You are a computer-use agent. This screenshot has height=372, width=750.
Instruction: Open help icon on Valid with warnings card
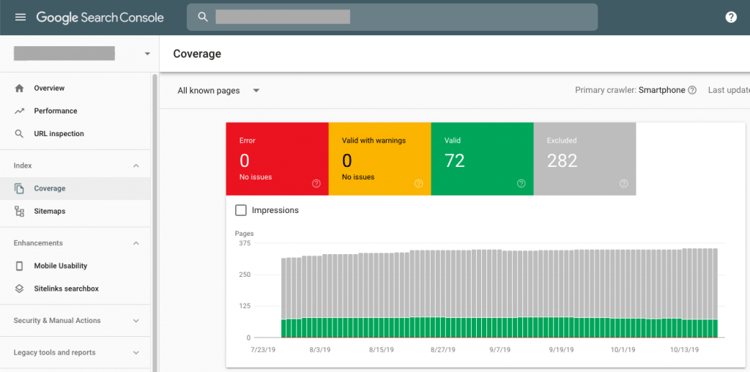click(419, 184)
